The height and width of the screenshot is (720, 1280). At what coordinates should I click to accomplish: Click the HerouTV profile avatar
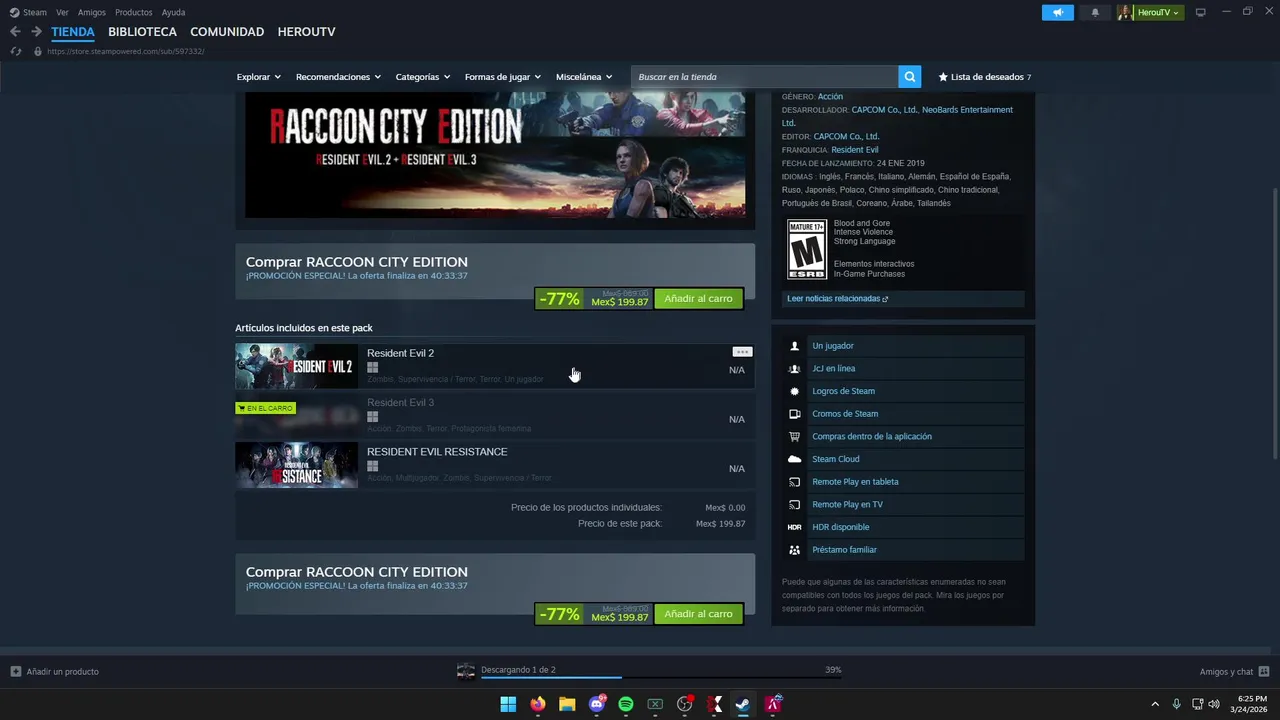click(x=1125, y=12)
